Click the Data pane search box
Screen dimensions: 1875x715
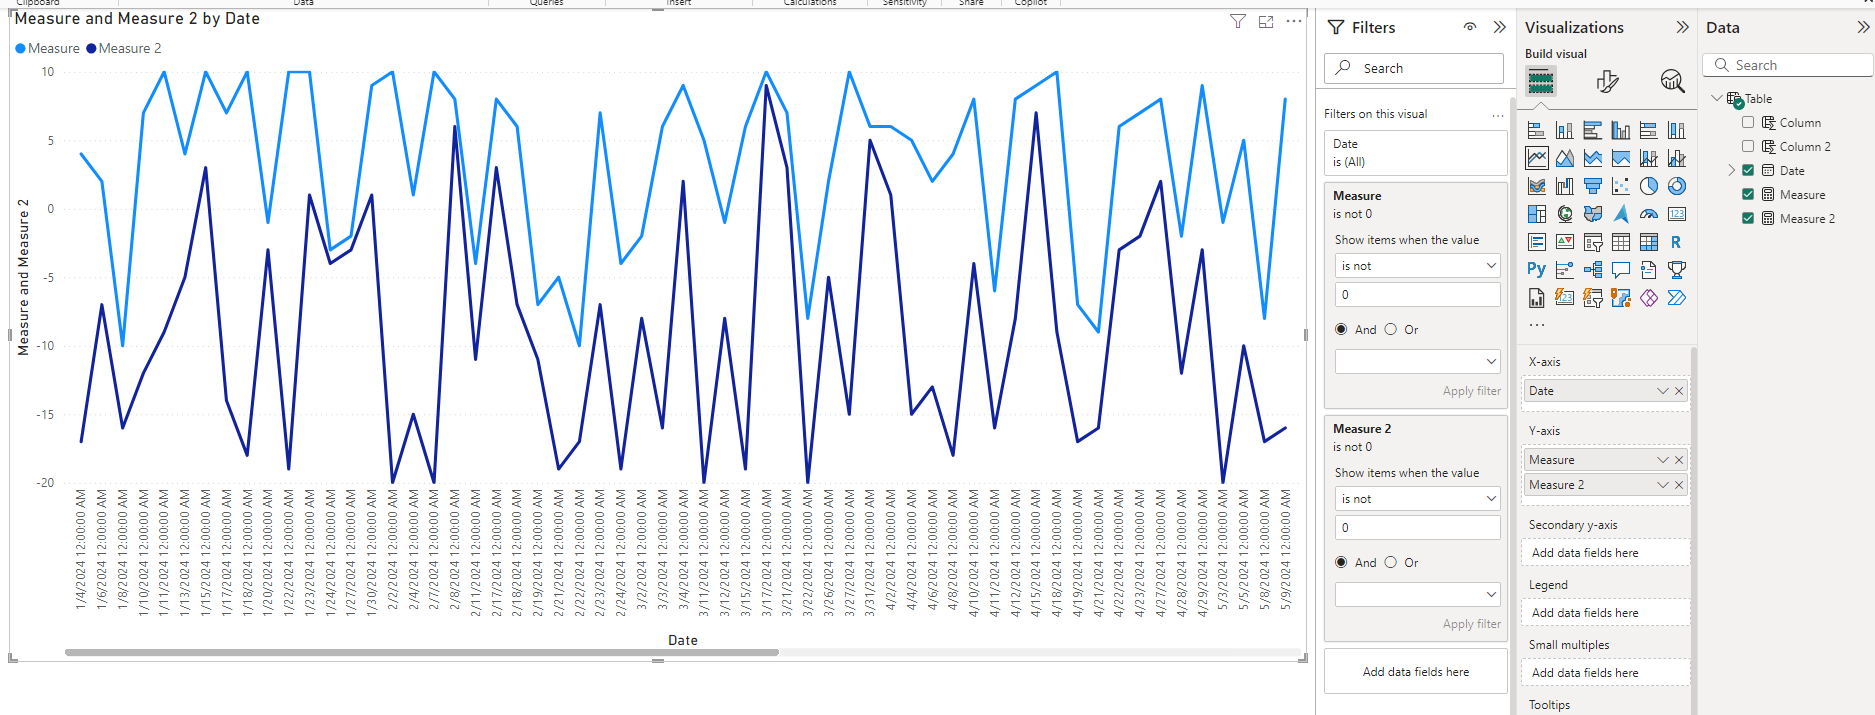(x=1788, y=65)
